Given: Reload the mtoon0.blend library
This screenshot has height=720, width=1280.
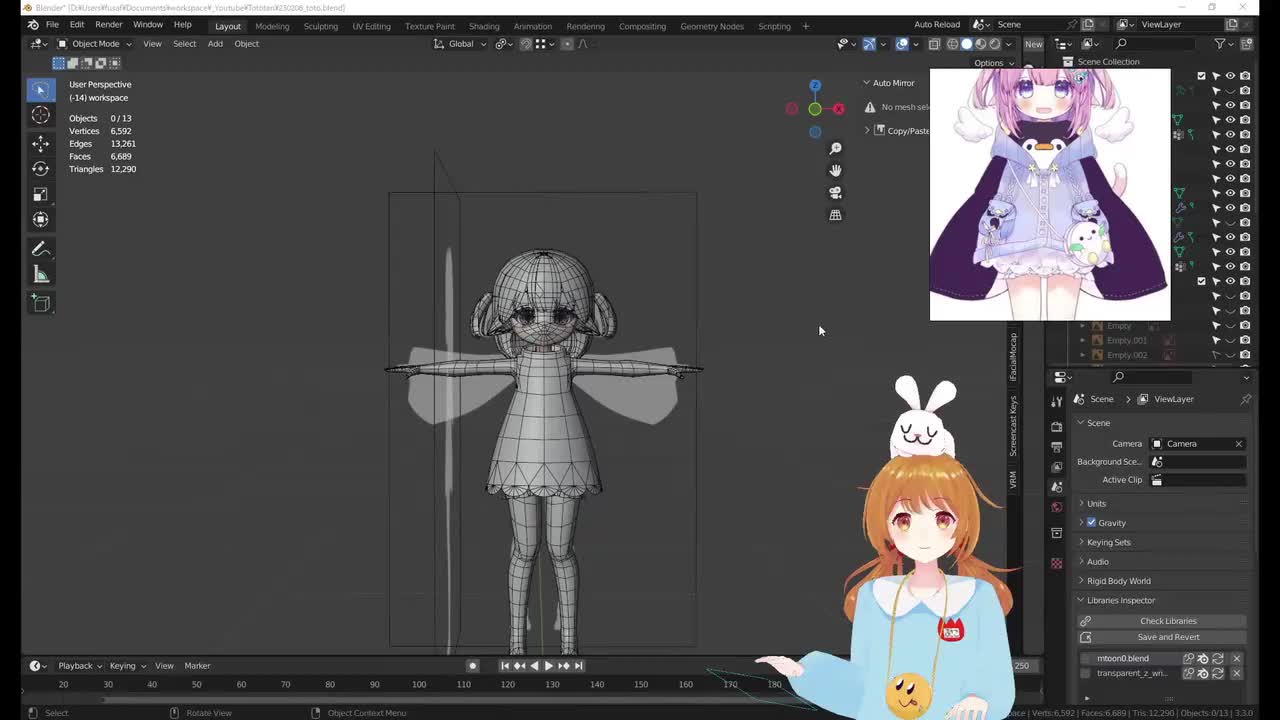Looking at the screenshot, I should (1218, 658).
